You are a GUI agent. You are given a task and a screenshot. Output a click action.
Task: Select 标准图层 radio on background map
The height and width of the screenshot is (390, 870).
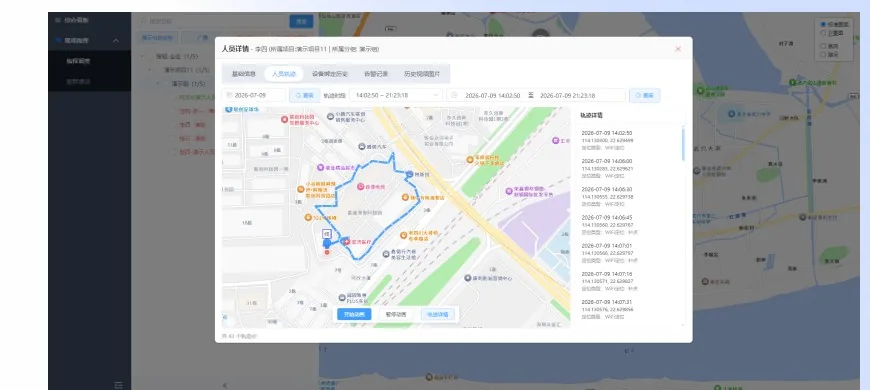823,24
